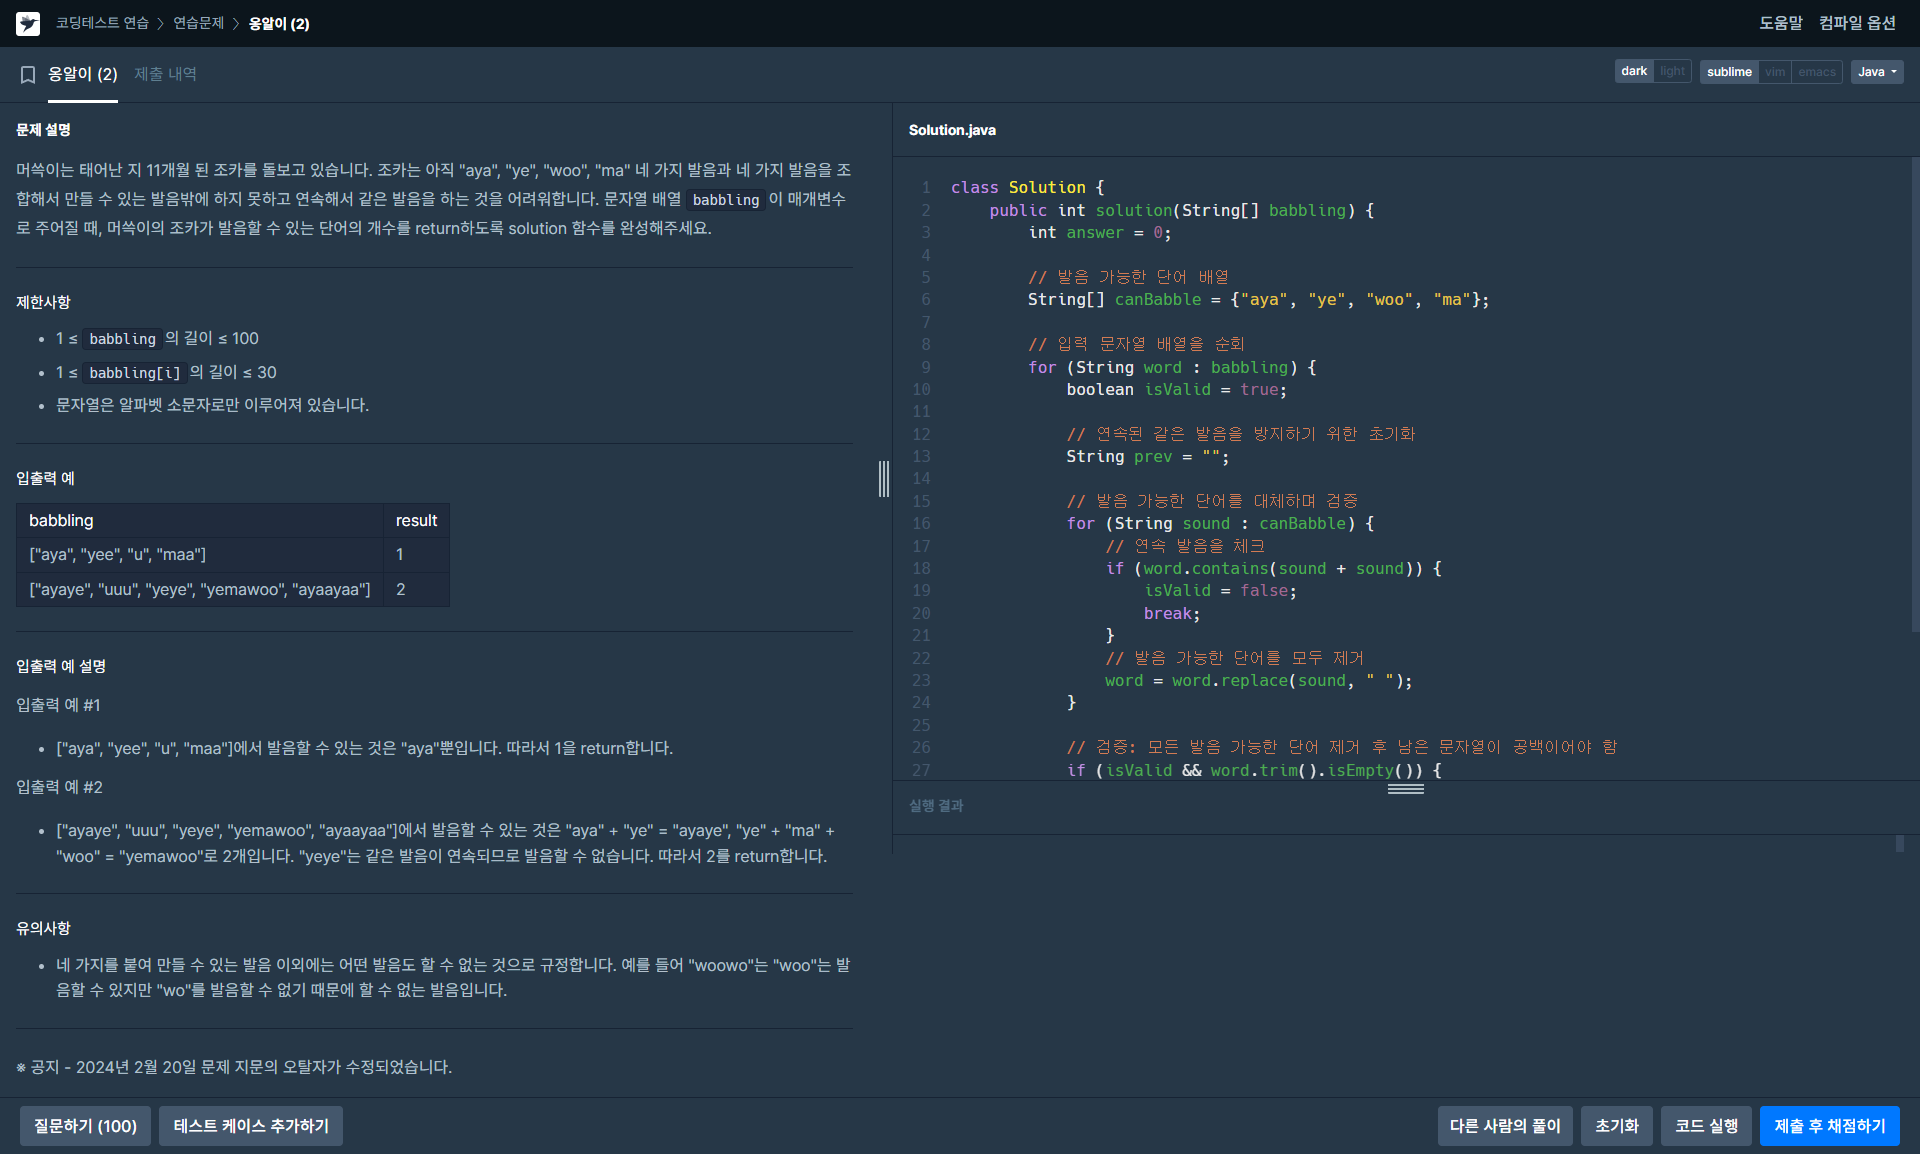
Task: Switch editor theme to light
Action: point(1672,72)
